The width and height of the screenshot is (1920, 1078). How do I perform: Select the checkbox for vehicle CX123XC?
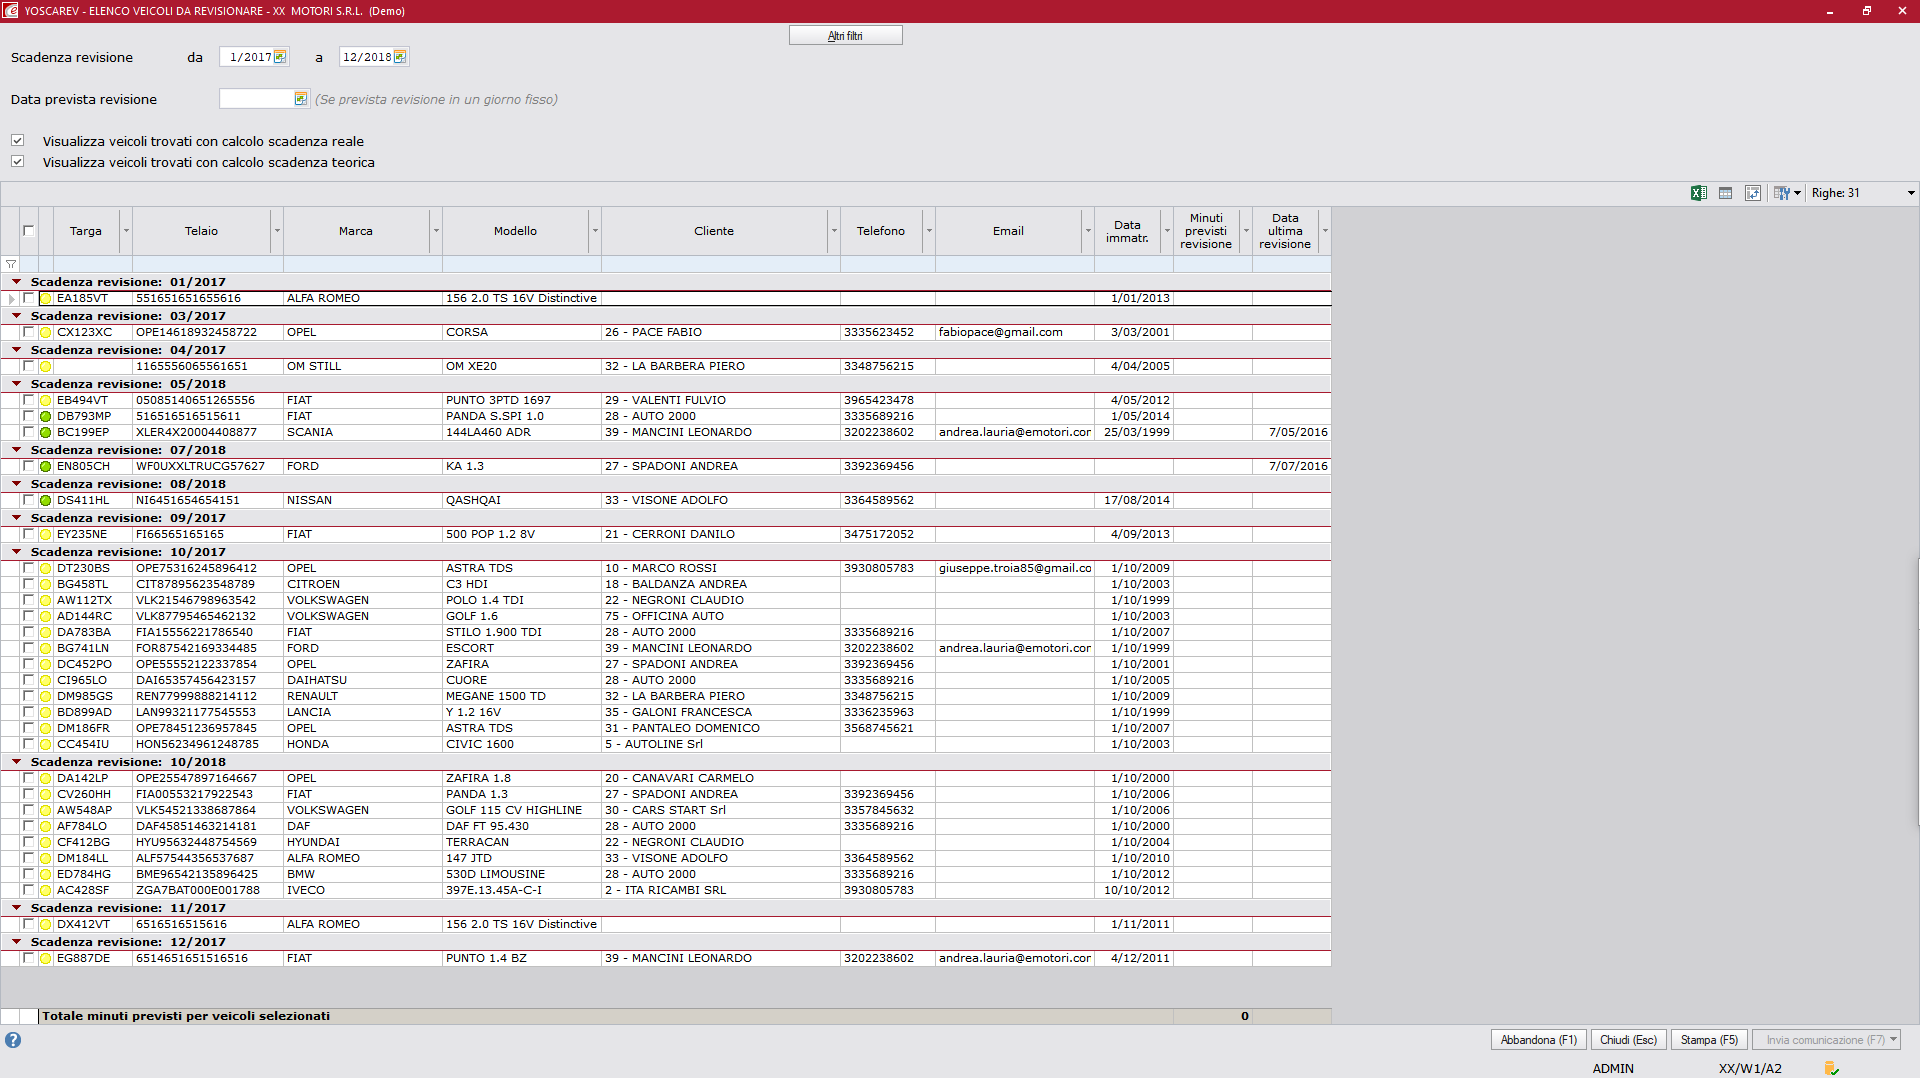29,332
